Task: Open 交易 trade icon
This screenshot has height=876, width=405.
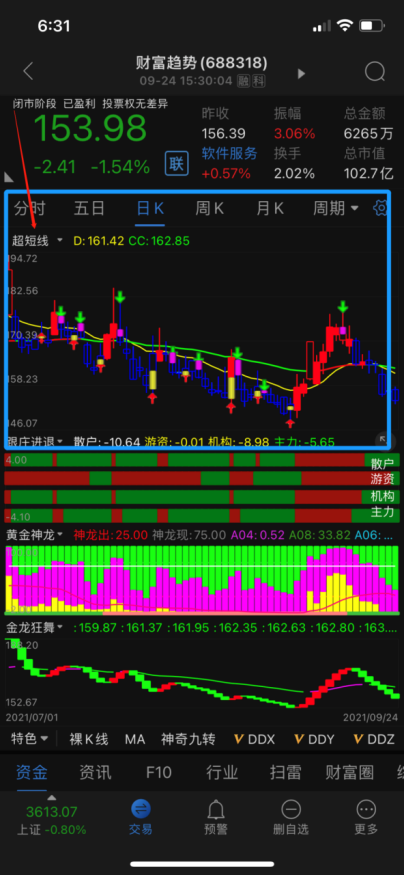Action: 141,817
